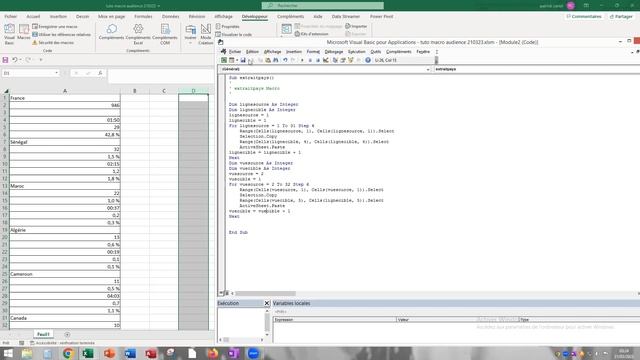
Task: Click Visualiser le code
Action: coord(233,35)
